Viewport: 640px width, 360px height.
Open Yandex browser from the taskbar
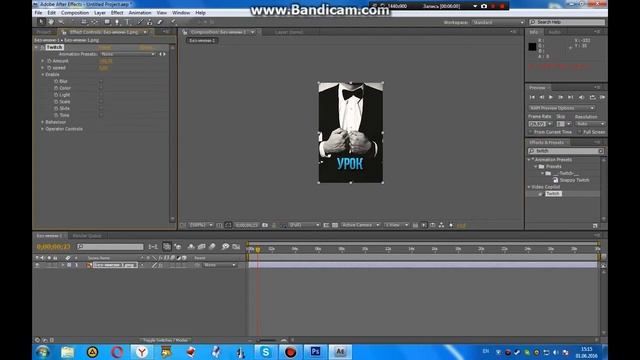click(x=142, y=352)
